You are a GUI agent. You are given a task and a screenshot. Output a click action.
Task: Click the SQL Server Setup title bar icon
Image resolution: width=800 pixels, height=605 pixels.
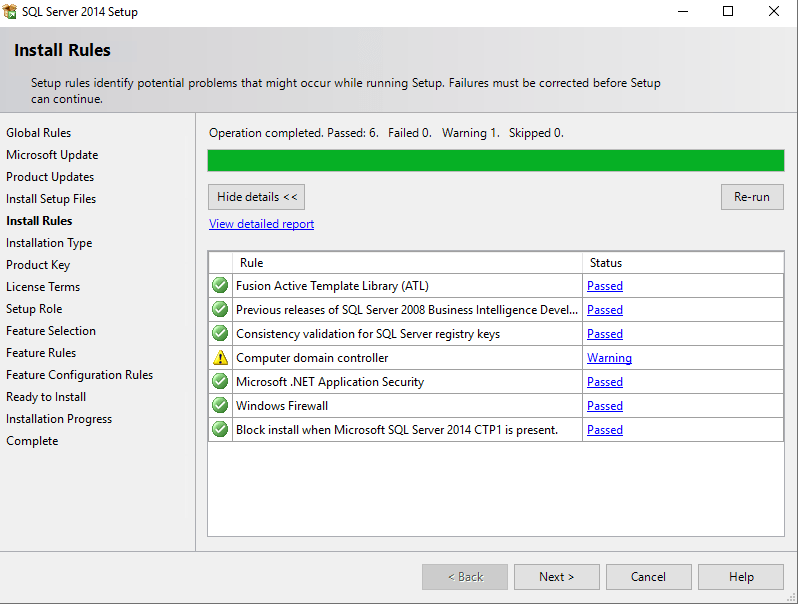click(x=11, y=12)
